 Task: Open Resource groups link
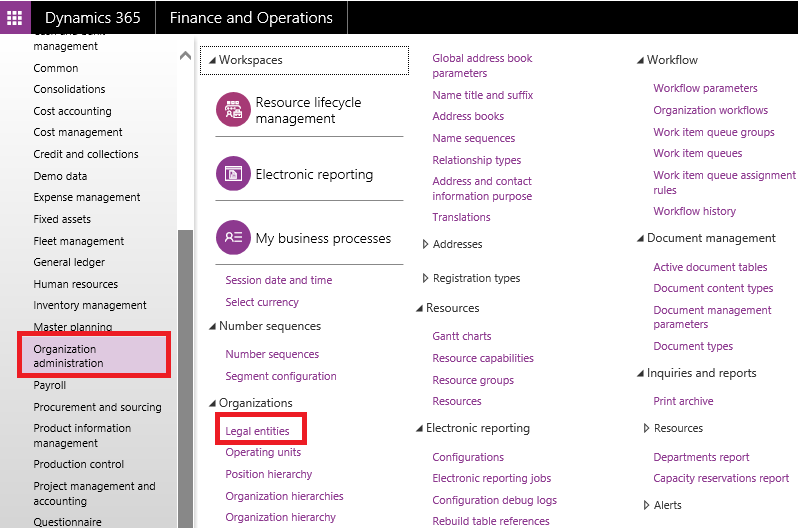pyautogui.click(x=473, y=380)
